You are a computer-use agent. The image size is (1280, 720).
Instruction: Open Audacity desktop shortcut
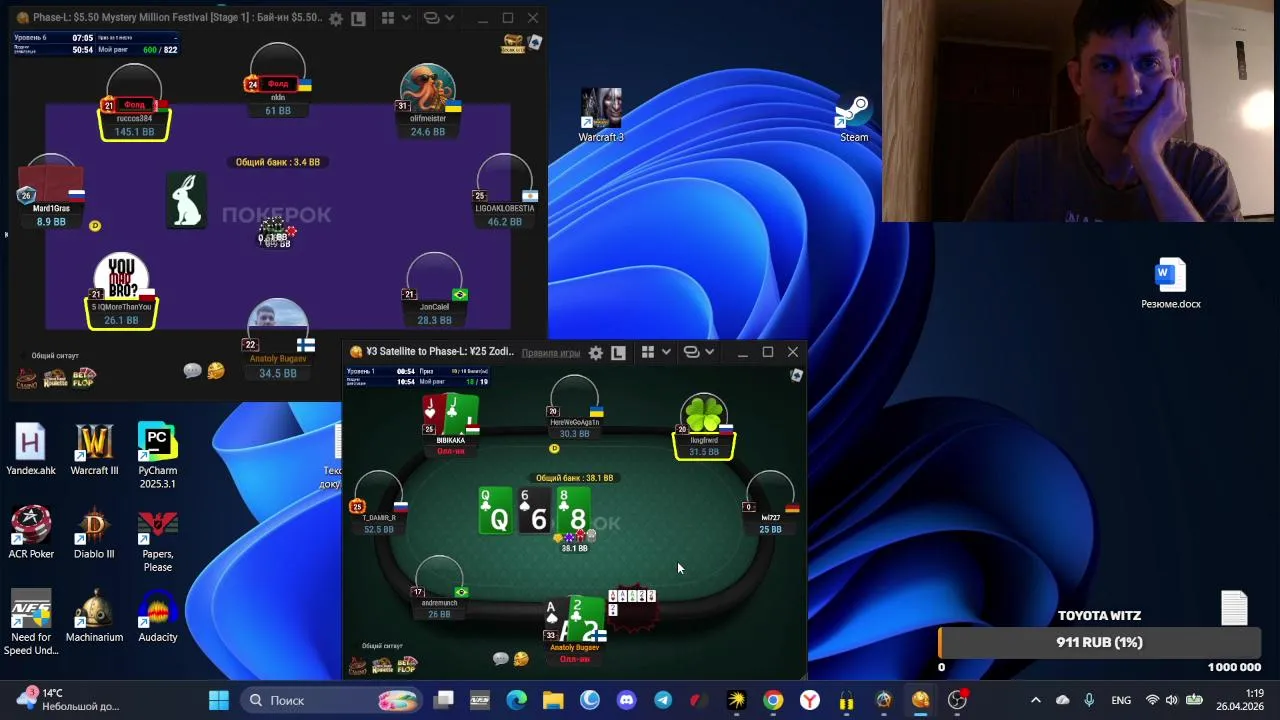(x=158, y=616)
